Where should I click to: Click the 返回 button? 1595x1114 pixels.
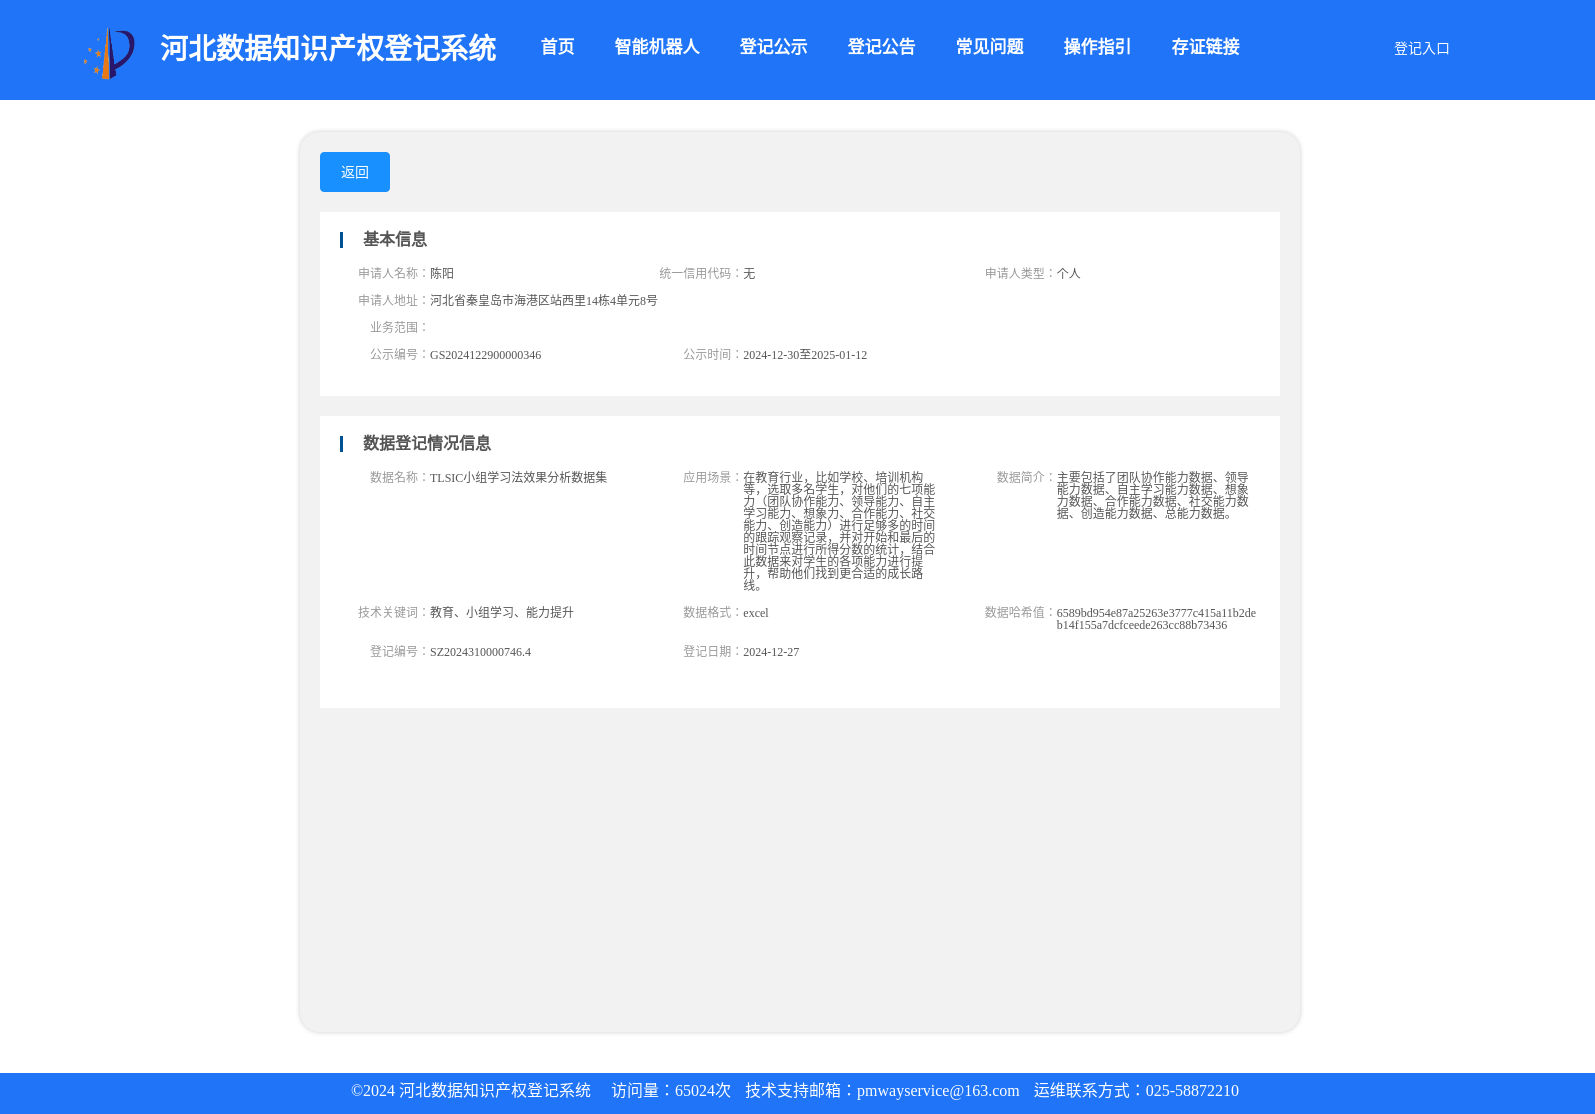(355, 172)
